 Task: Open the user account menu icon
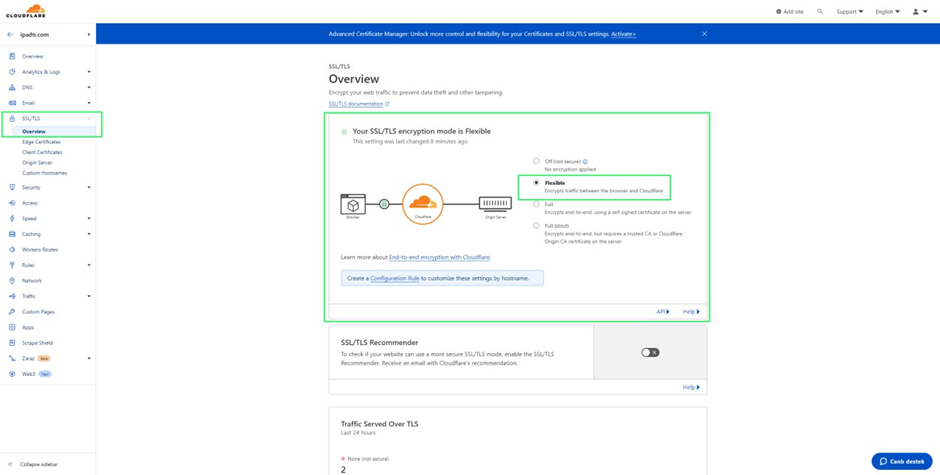(916, 11)
